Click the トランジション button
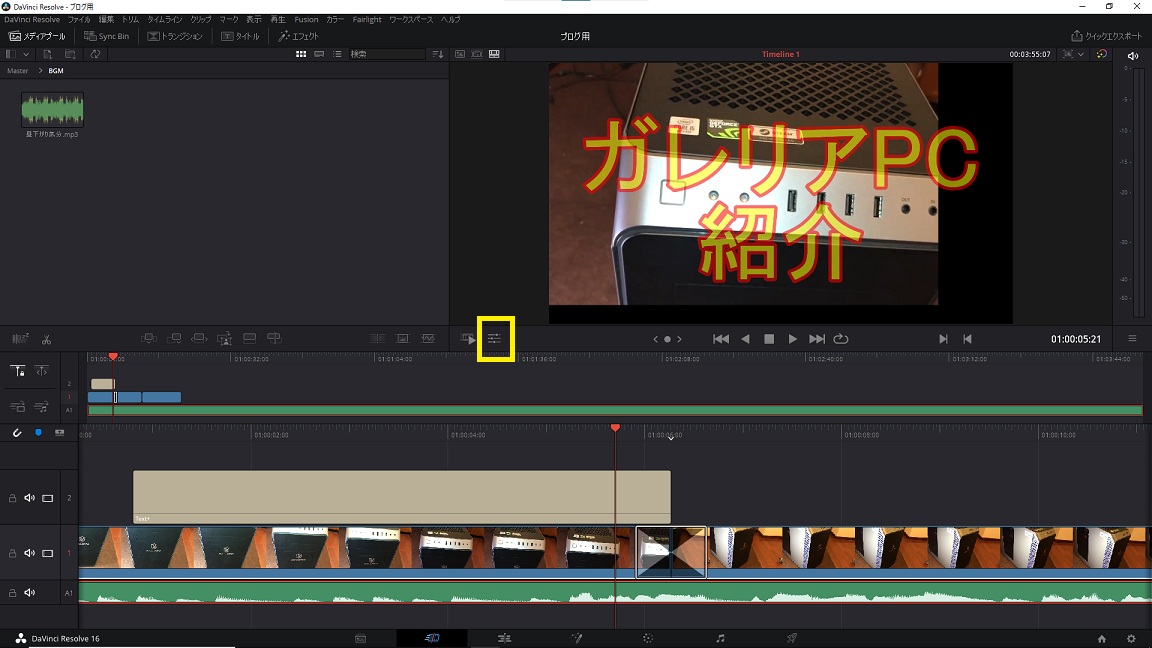Viewport: 1152px width, 648px height. 176,36
